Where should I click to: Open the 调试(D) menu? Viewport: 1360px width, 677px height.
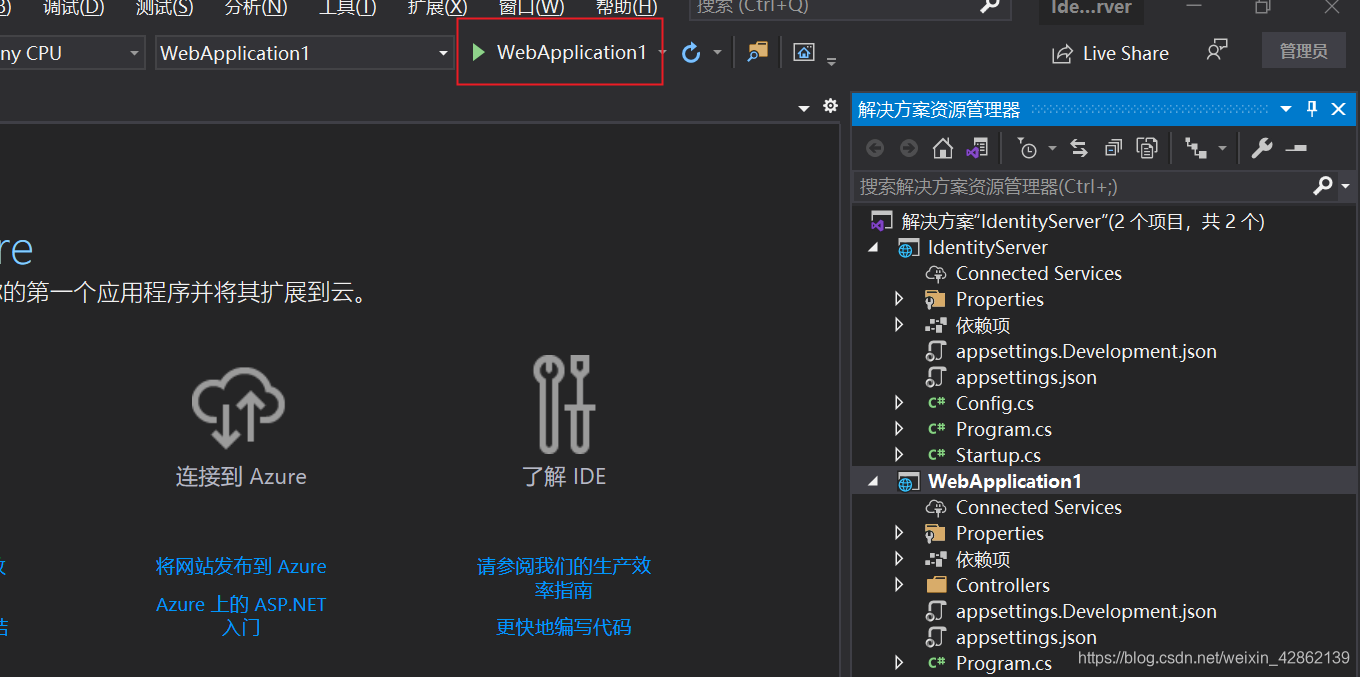tap(73, 7)
